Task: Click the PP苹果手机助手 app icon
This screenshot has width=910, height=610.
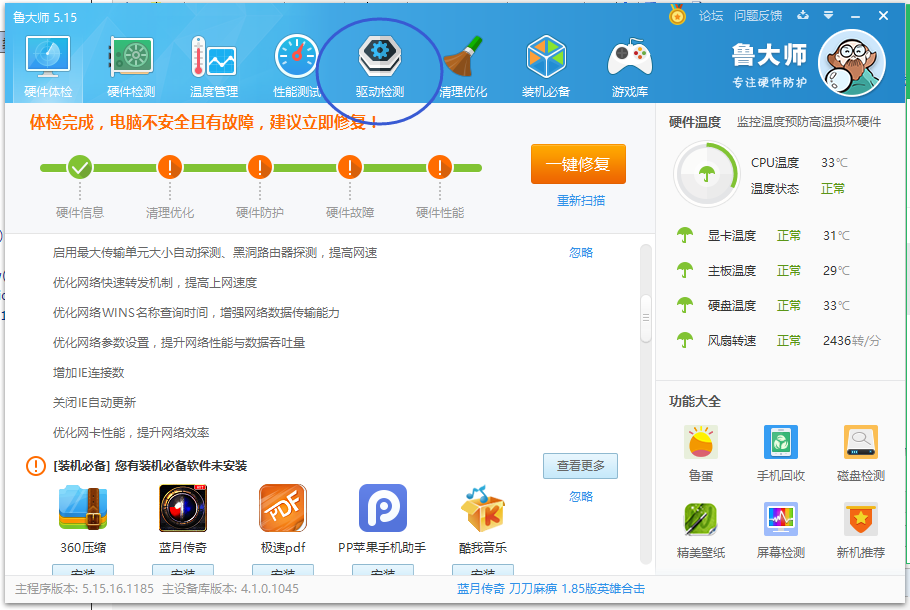Action: 382,508
